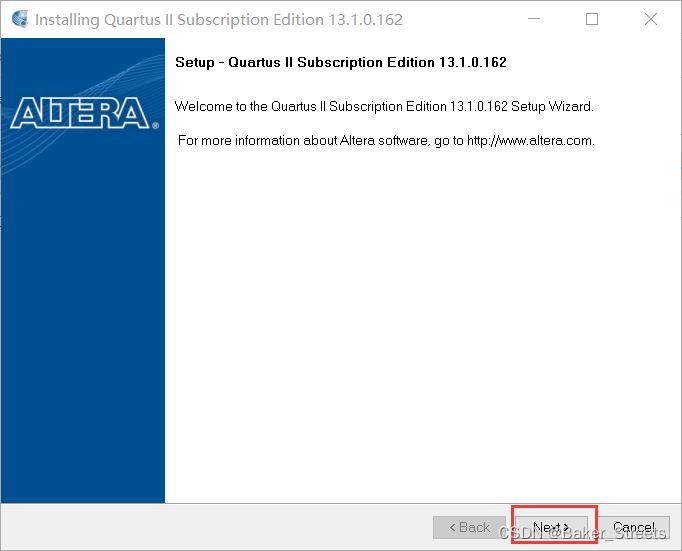
Task: Click the Altera logo in the side banner
Action: [84, 113]
